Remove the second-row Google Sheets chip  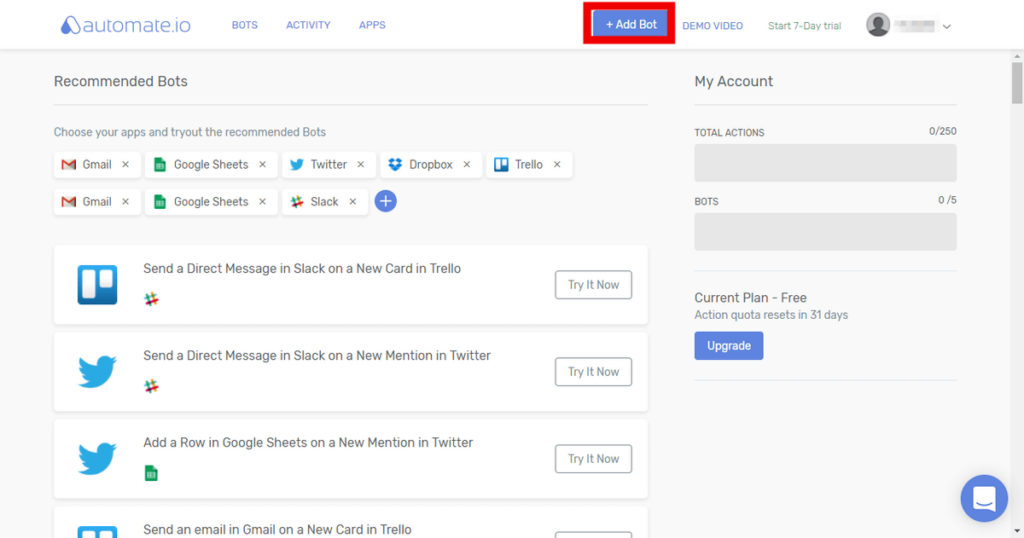pos(263,202)
